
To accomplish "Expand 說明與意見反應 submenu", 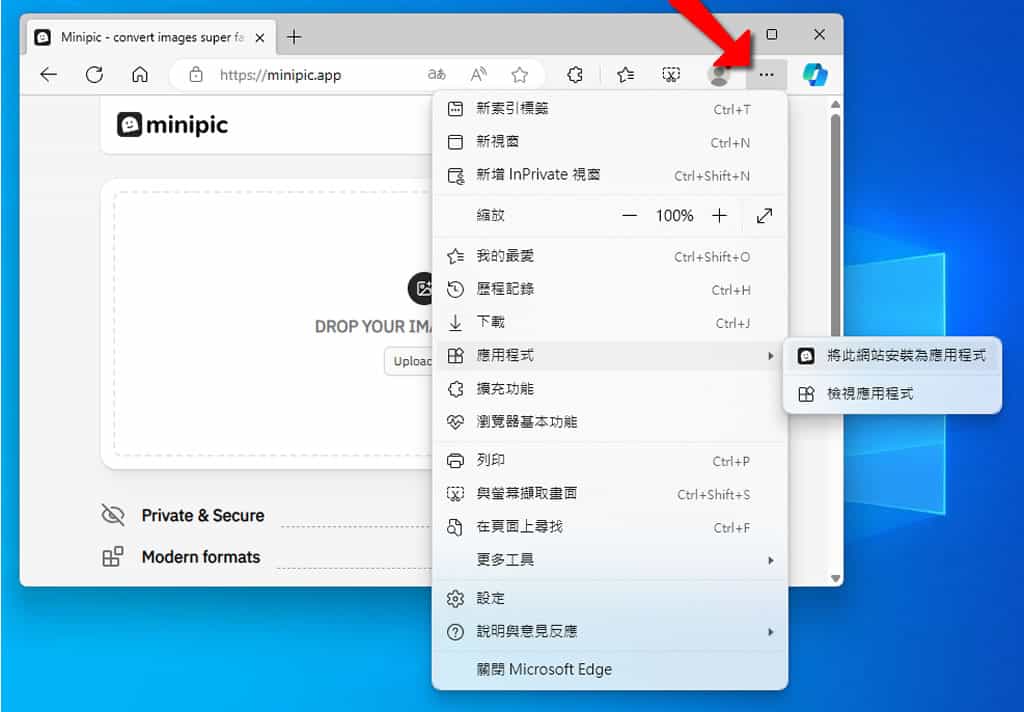I will pos(610,632).
